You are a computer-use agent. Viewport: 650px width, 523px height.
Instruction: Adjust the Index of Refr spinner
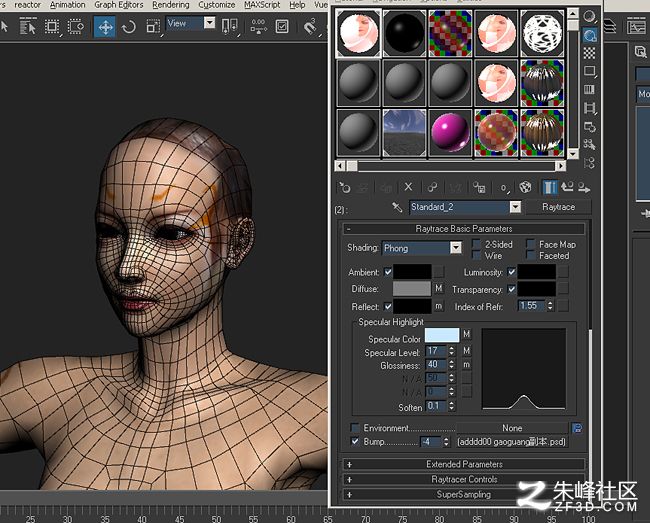point(550,306)
